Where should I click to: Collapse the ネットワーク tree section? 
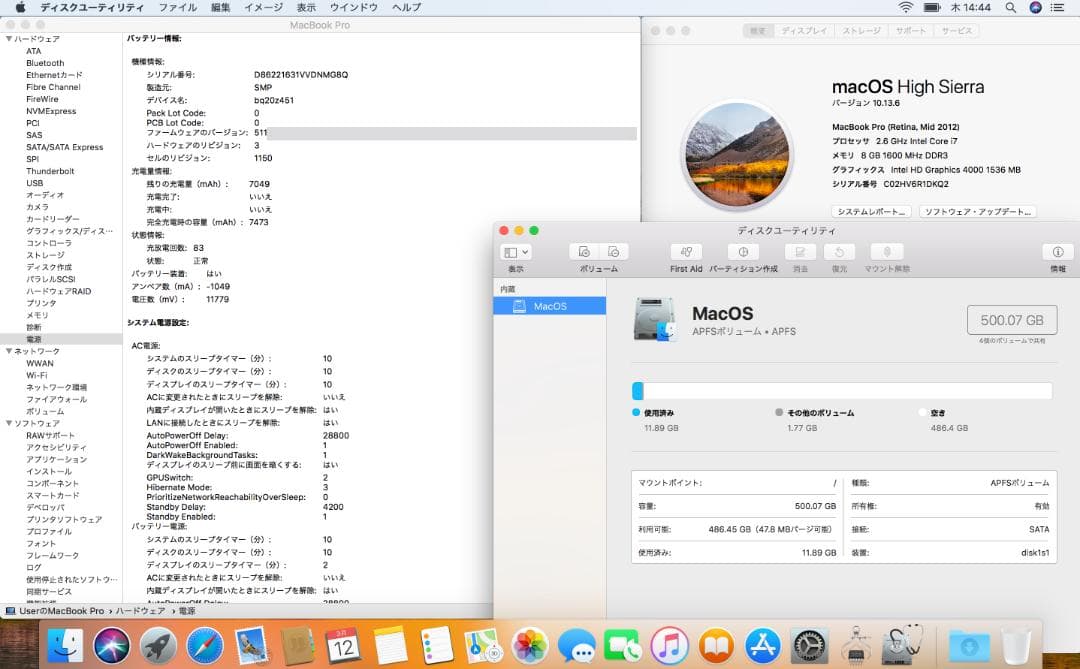pyautogui.click(x=9, y=351)
